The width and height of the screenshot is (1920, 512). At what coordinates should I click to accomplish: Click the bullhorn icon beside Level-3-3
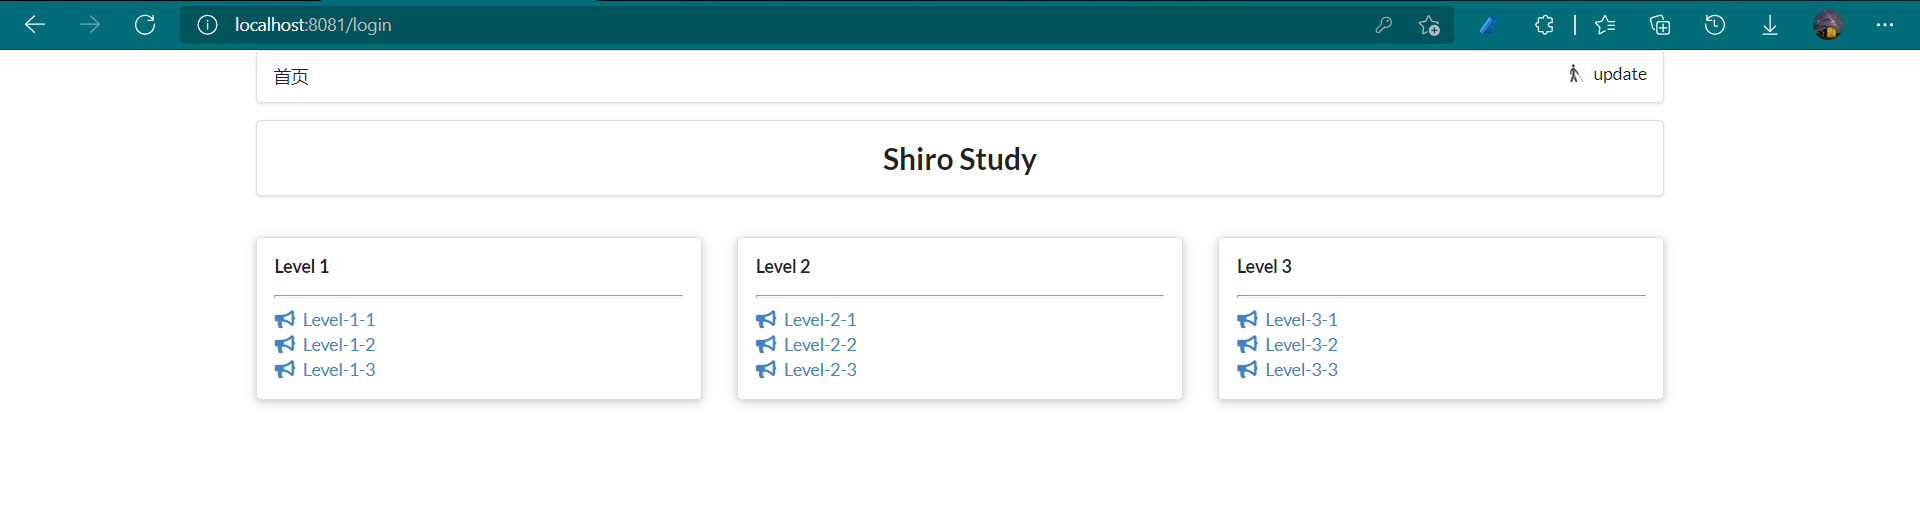tap(1247, 370)
